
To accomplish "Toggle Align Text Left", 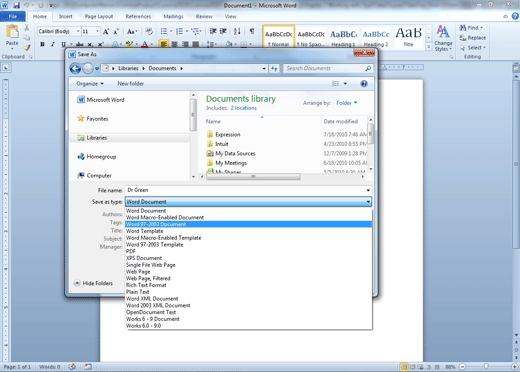I will (x=164, y=44).
